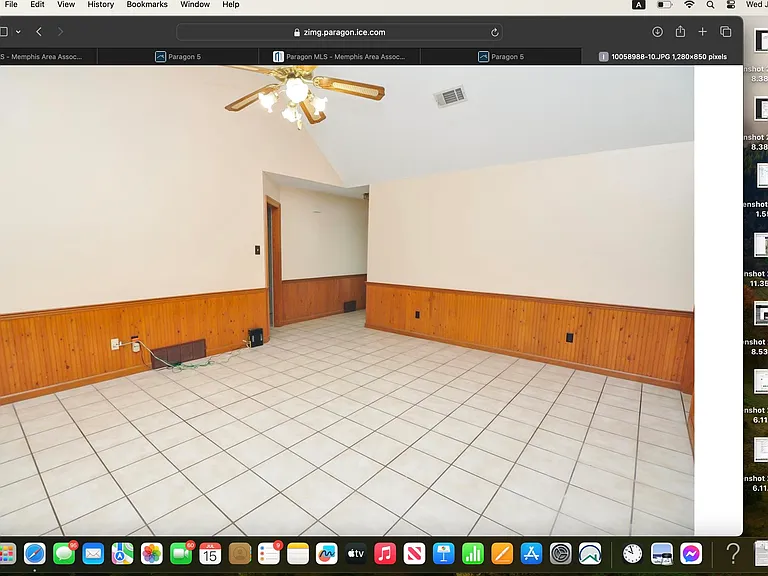This screenshot has height=576, width=768.
Task: Open Calendar showing 15 in Dock
Action: tap(210, 554)
